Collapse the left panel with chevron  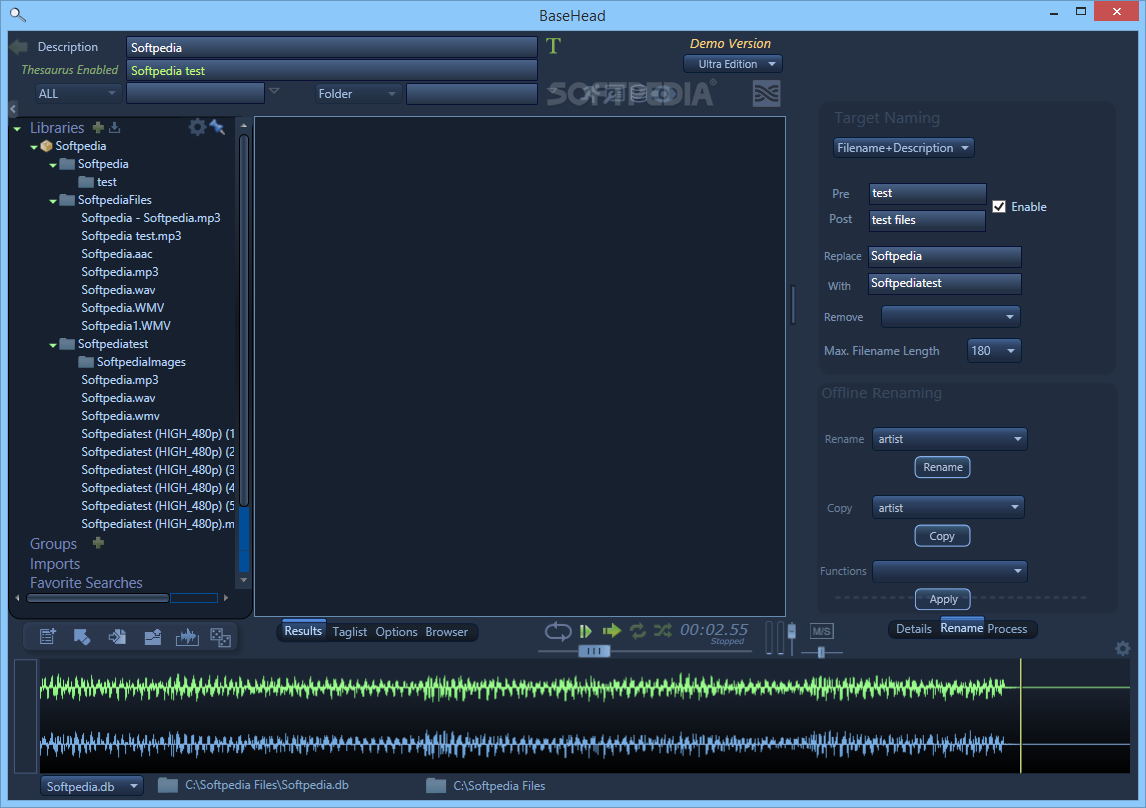(x=13, y=108)
